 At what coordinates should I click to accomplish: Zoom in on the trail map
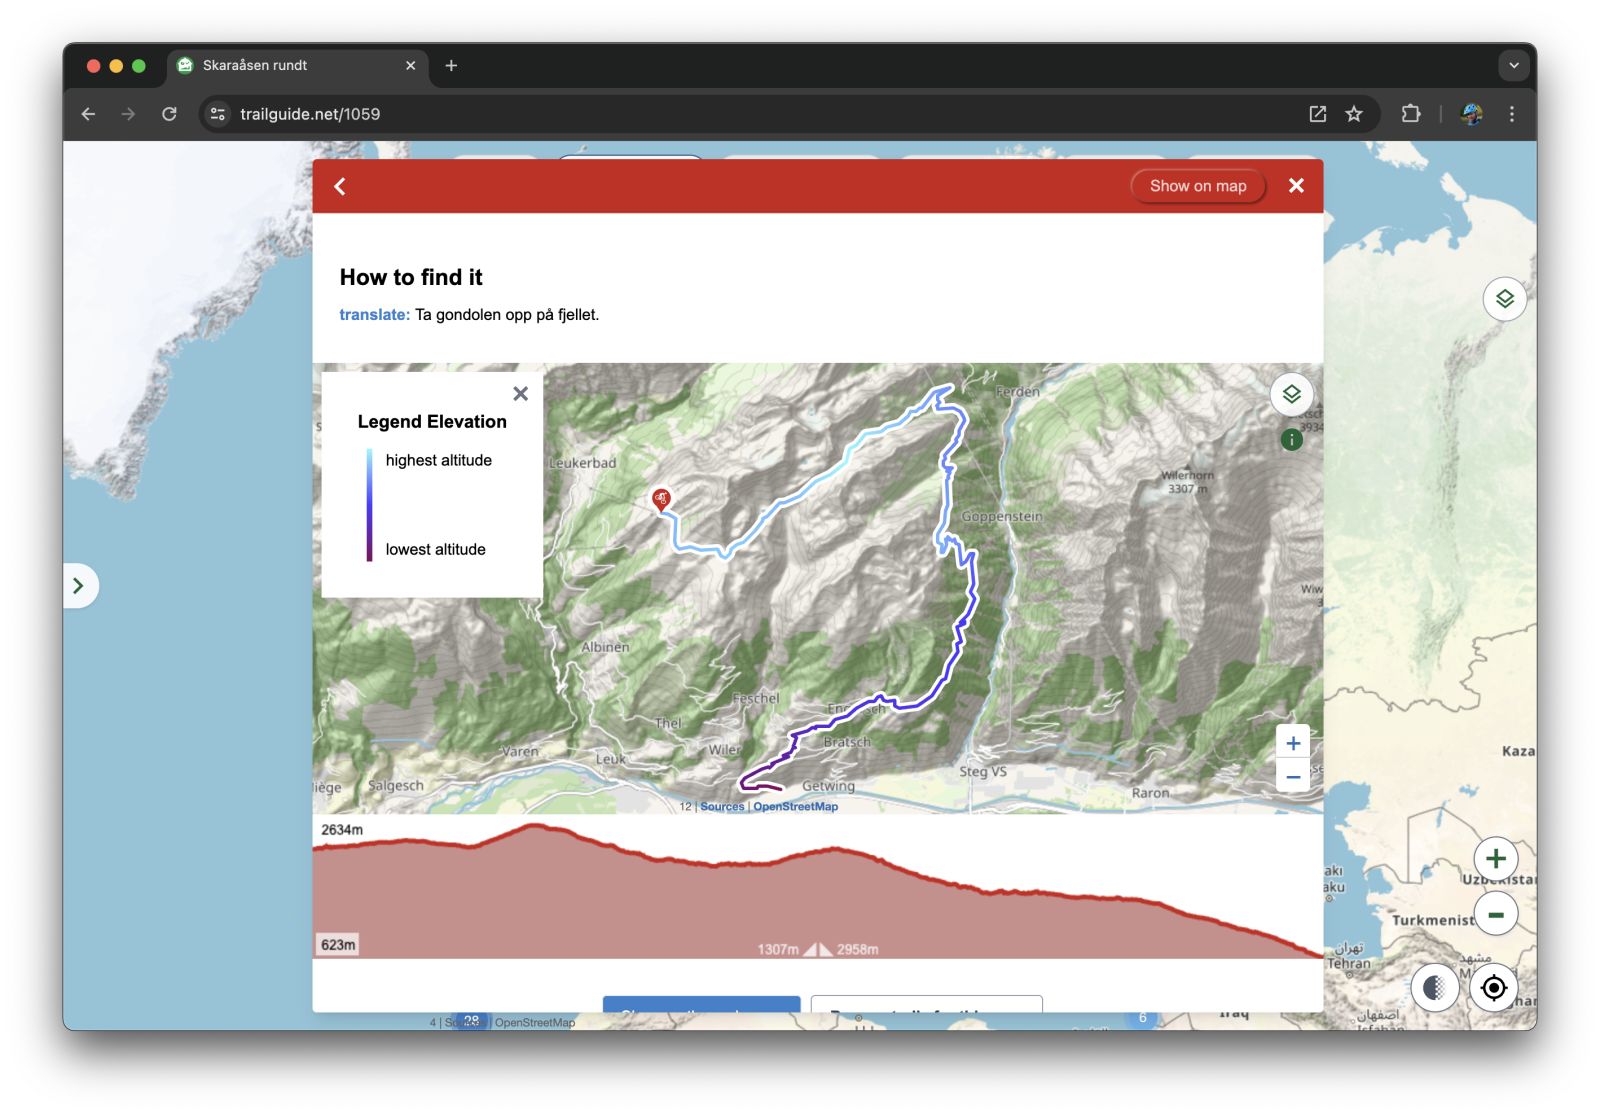1293,743
